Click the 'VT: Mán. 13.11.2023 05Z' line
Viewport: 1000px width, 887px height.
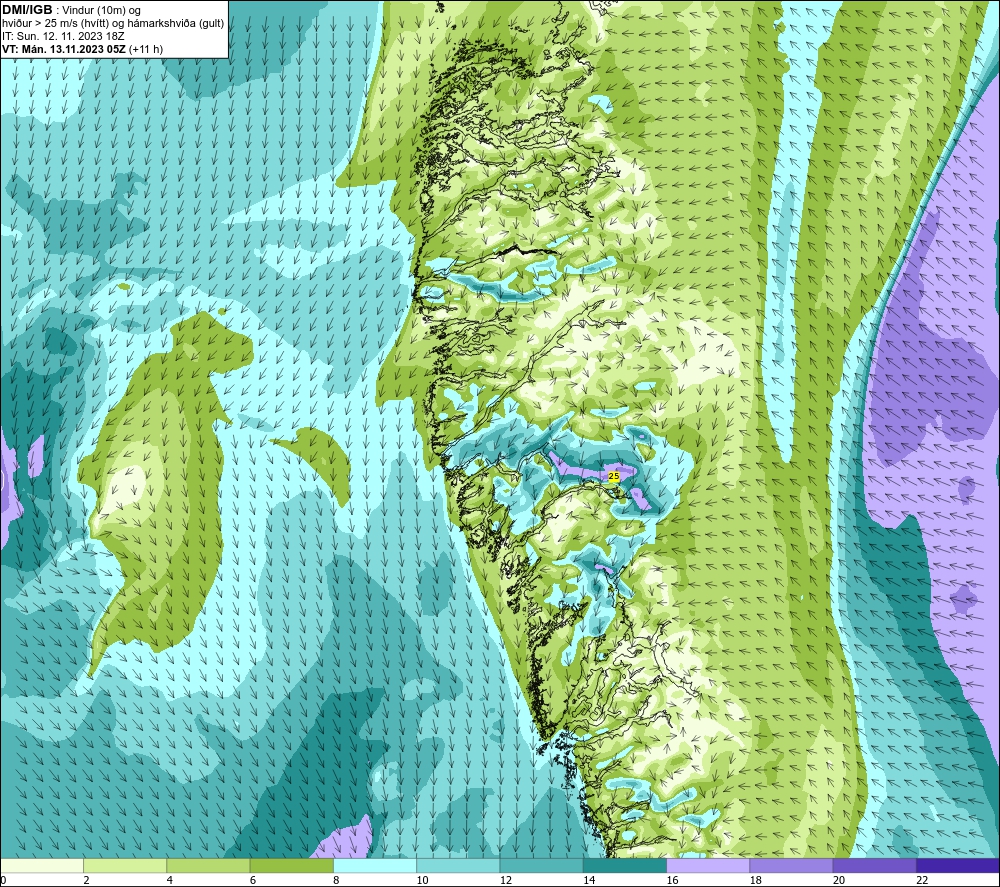click(x=64, y=49)
